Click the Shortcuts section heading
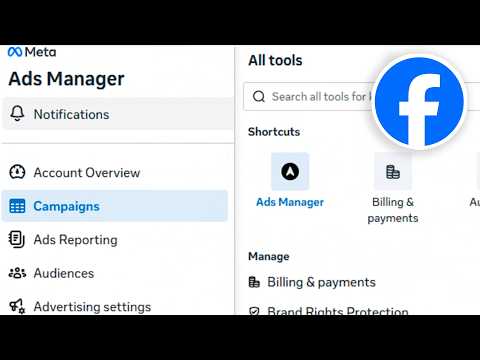480x360 pixels. click(274, 132)
